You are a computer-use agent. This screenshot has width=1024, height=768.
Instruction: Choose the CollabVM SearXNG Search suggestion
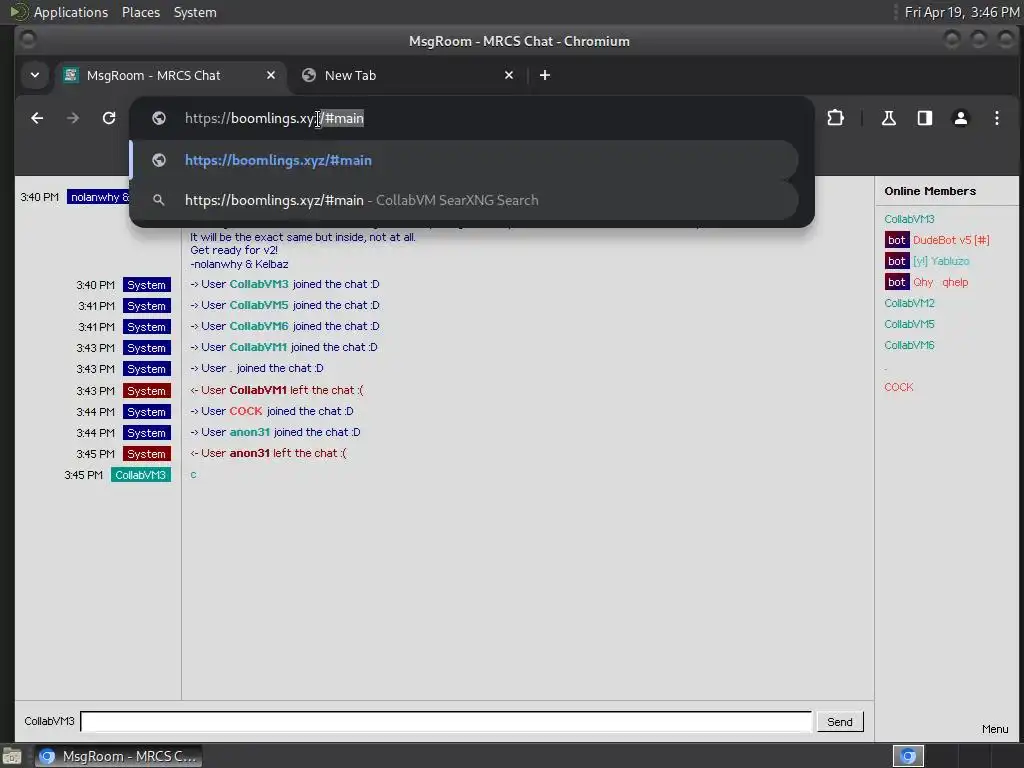coord(464,200)
